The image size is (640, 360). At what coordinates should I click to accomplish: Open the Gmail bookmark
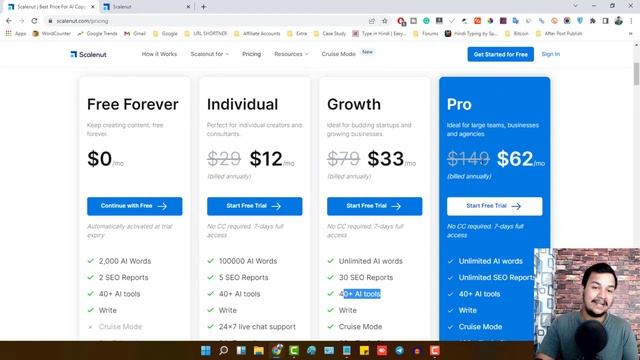point(135,33)
